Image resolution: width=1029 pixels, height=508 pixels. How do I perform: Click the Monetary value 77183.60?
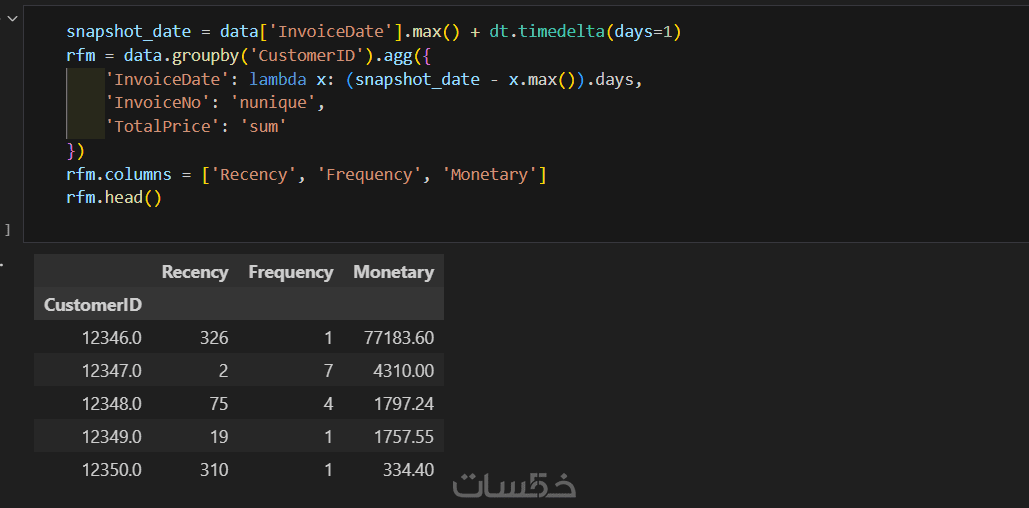(x=399, y=338)
